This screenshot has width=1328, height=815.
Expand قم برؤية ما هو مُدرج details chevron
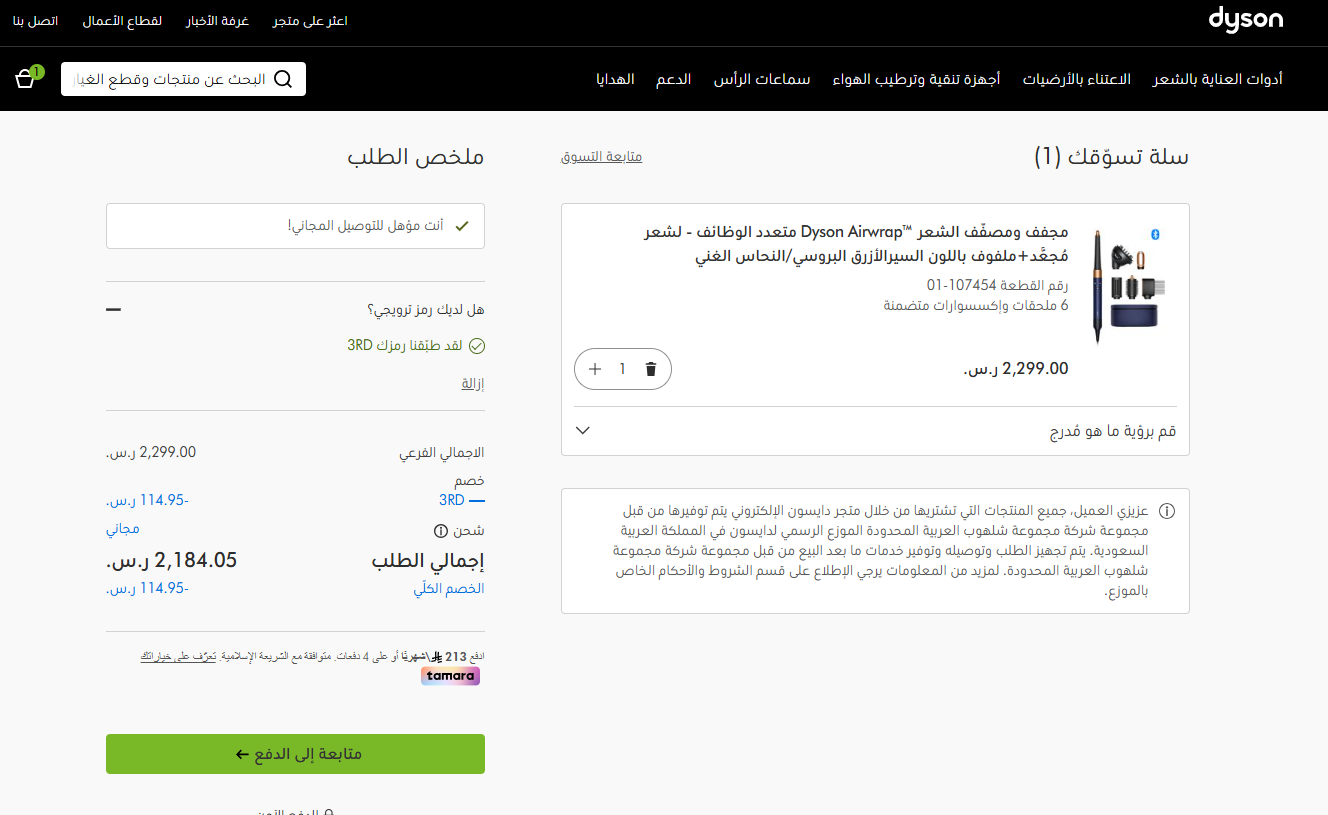582,429
